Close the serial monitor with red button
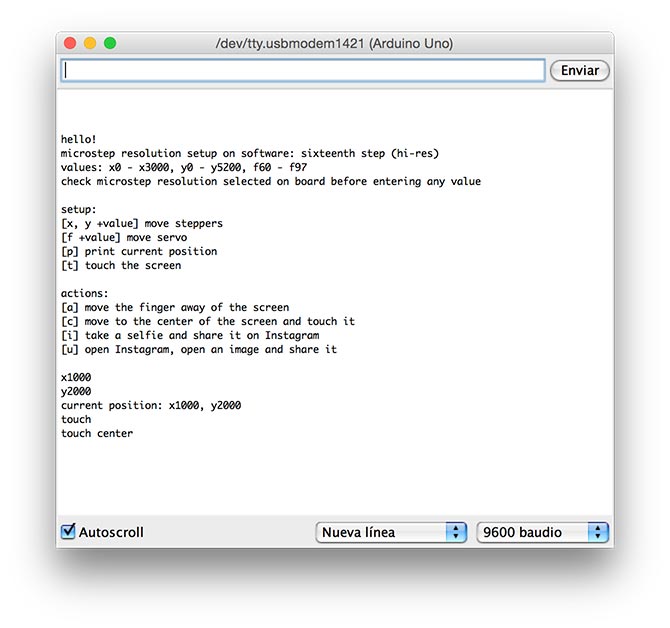 click(x=70, y=43)
